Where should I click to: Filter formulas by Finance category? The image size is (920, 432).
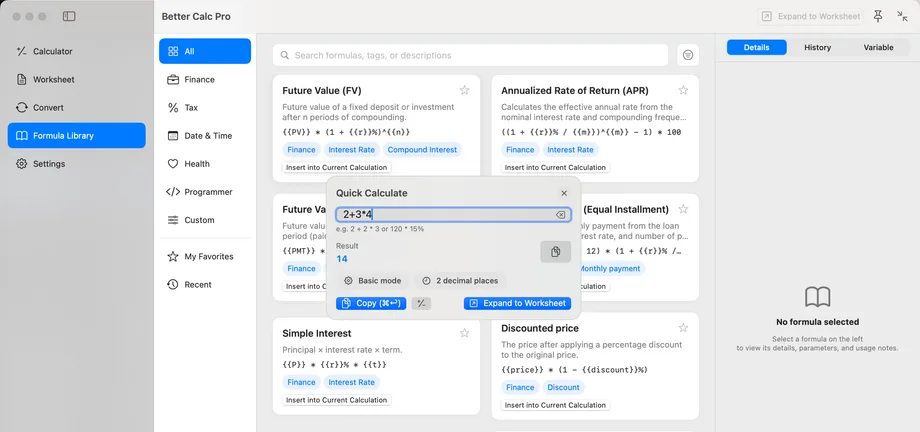coord(205,80)
